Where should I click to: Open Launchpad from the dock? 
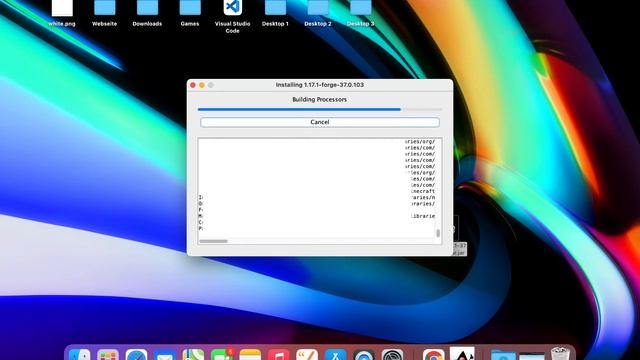pos(108,355)
